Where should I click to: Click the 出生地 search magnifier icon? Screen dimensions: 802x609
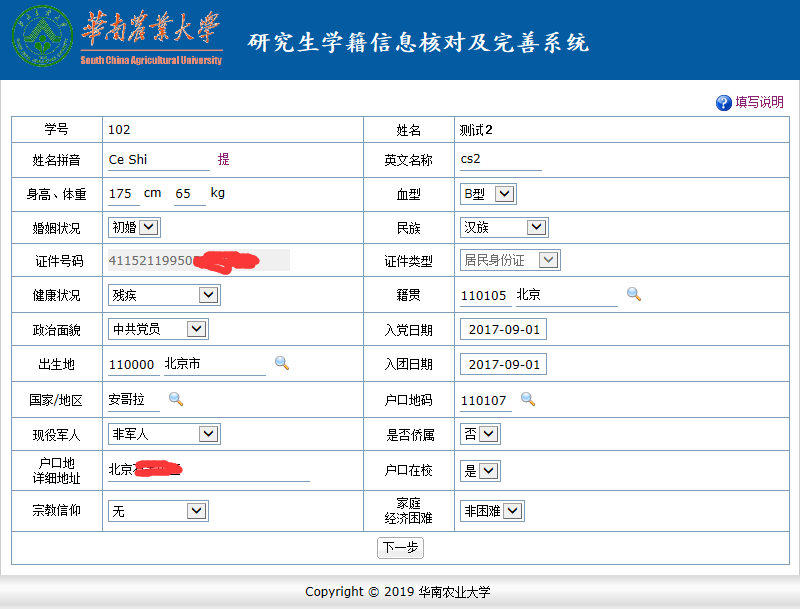282,363
